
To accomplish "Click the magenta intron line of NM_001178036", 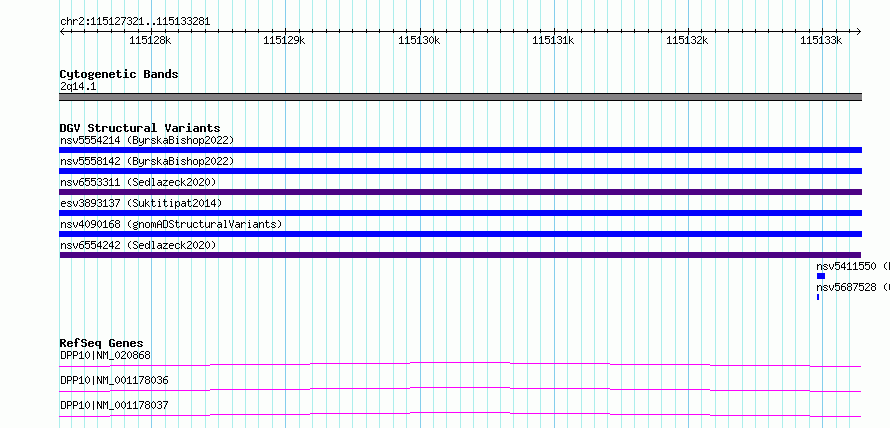I will click(460, 389).
